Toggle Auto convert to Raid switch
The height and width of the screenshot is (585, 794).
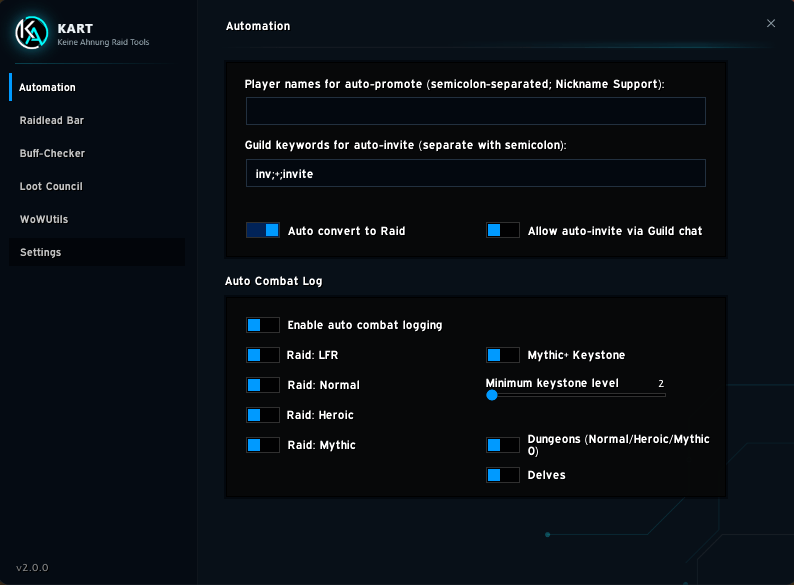coord(263,230)
